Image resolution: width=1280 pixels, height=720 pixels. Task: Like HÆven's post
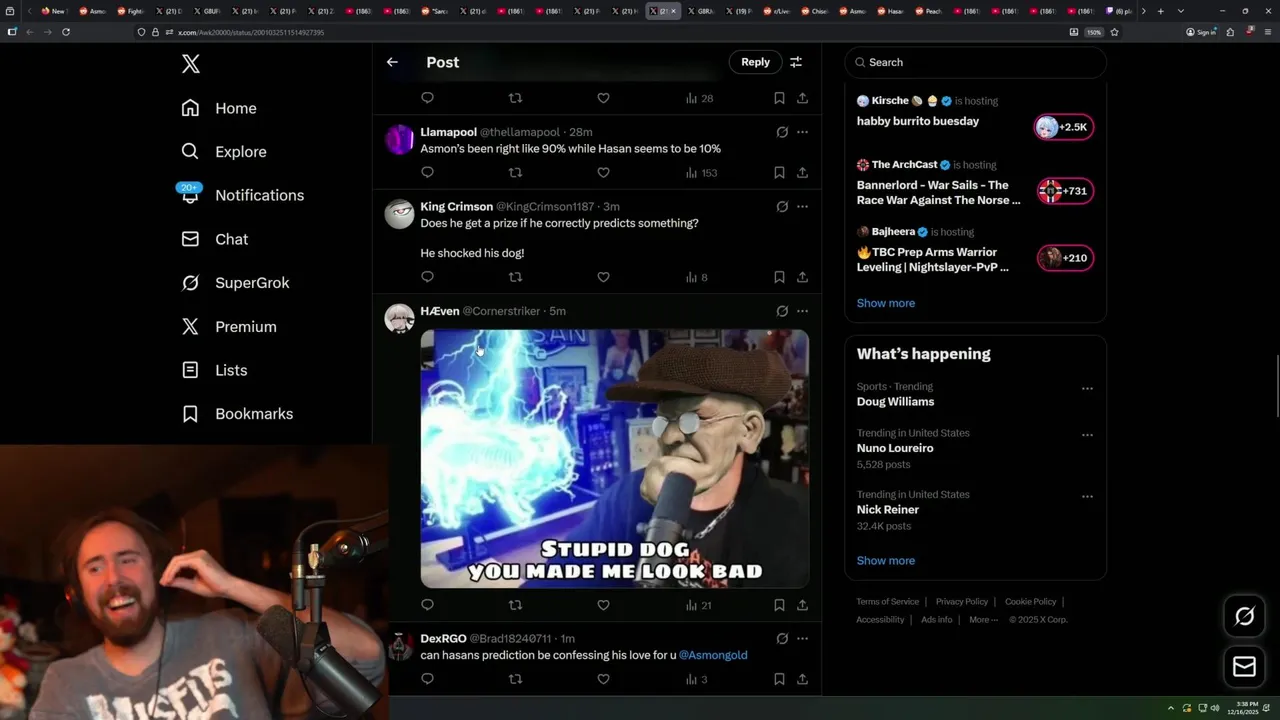(x=603, y=605)
